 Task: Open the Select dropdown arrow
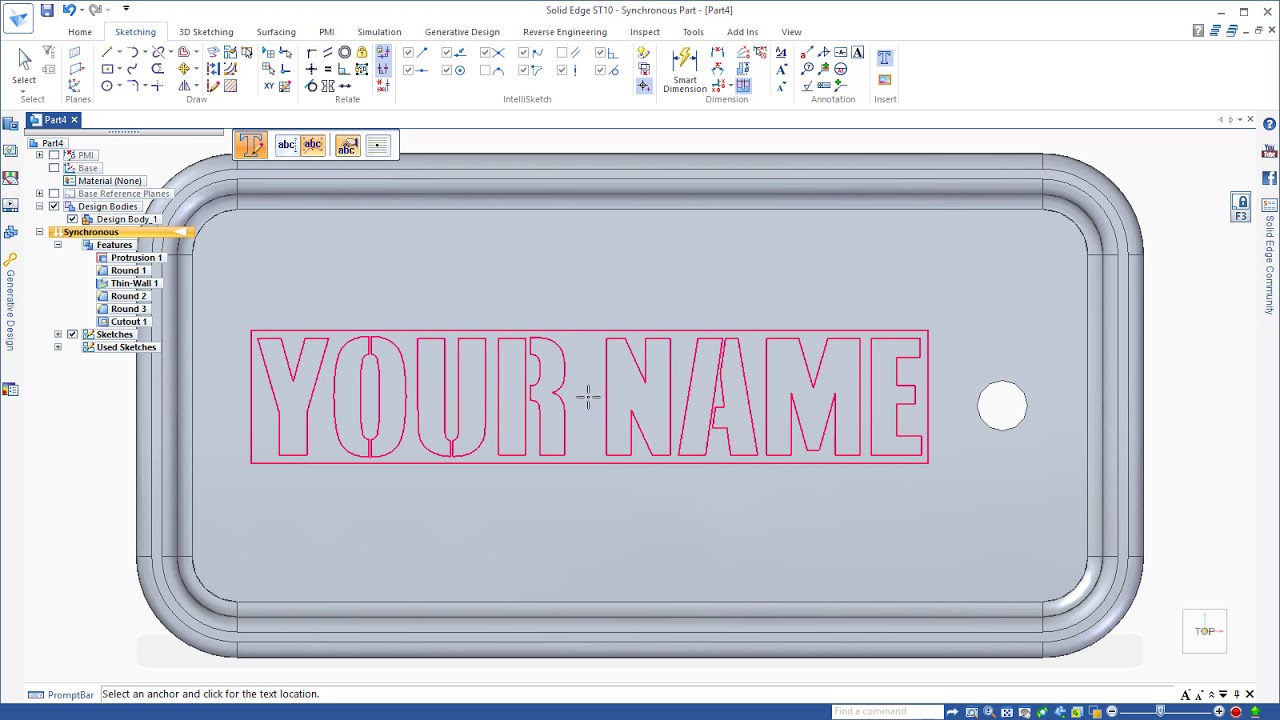coord(24,89)
